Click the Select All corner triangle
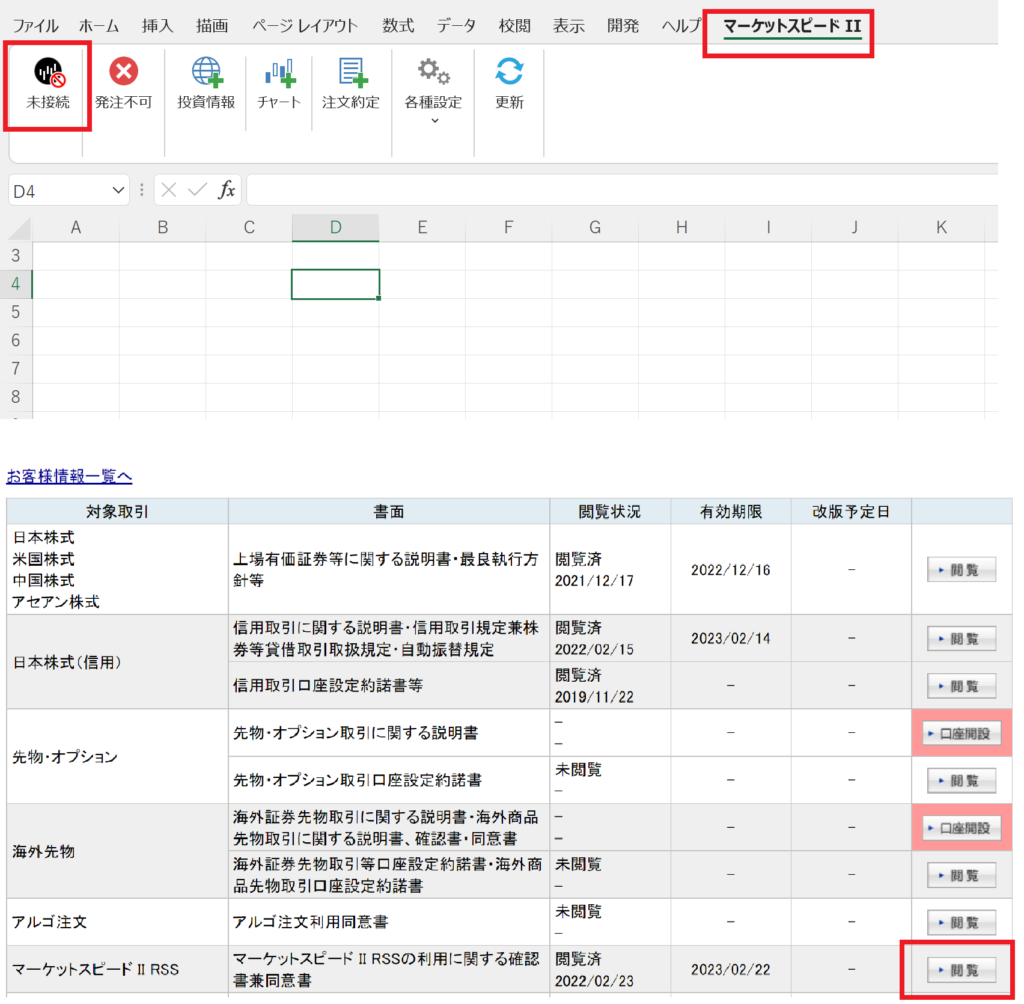Image resolution: width=1024 pixels, height=1004 pixels. pyautogui.click(x=20, y=229)
